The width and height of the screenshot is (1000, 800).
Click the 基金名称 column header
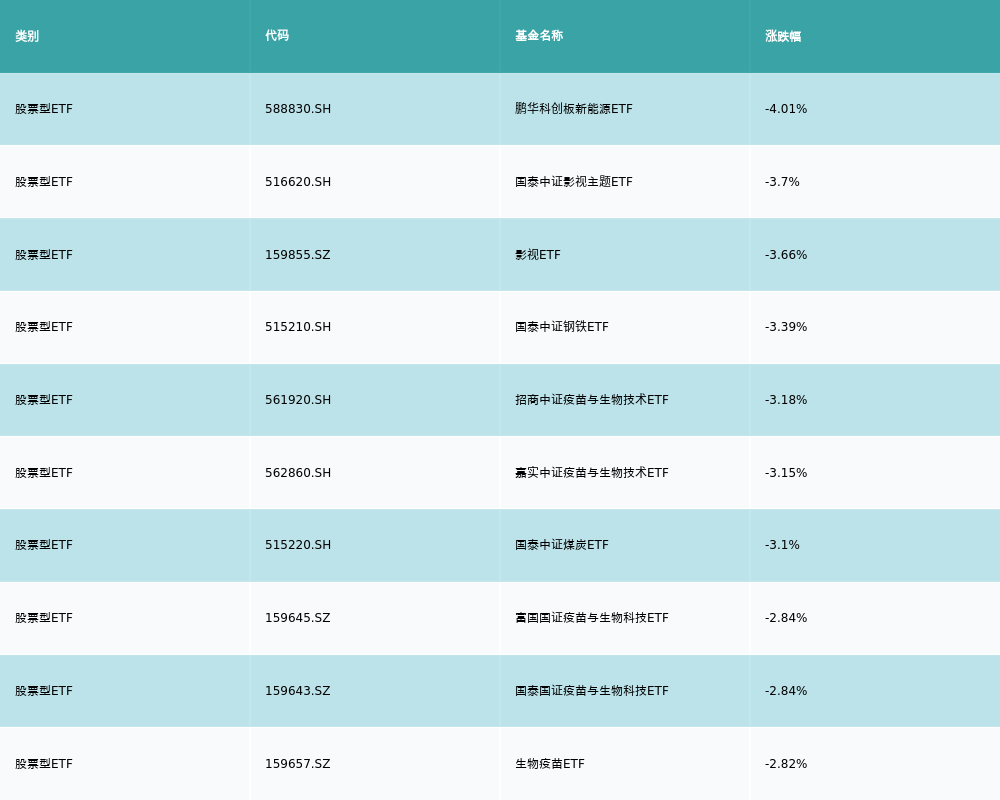(x=539, y=36)
